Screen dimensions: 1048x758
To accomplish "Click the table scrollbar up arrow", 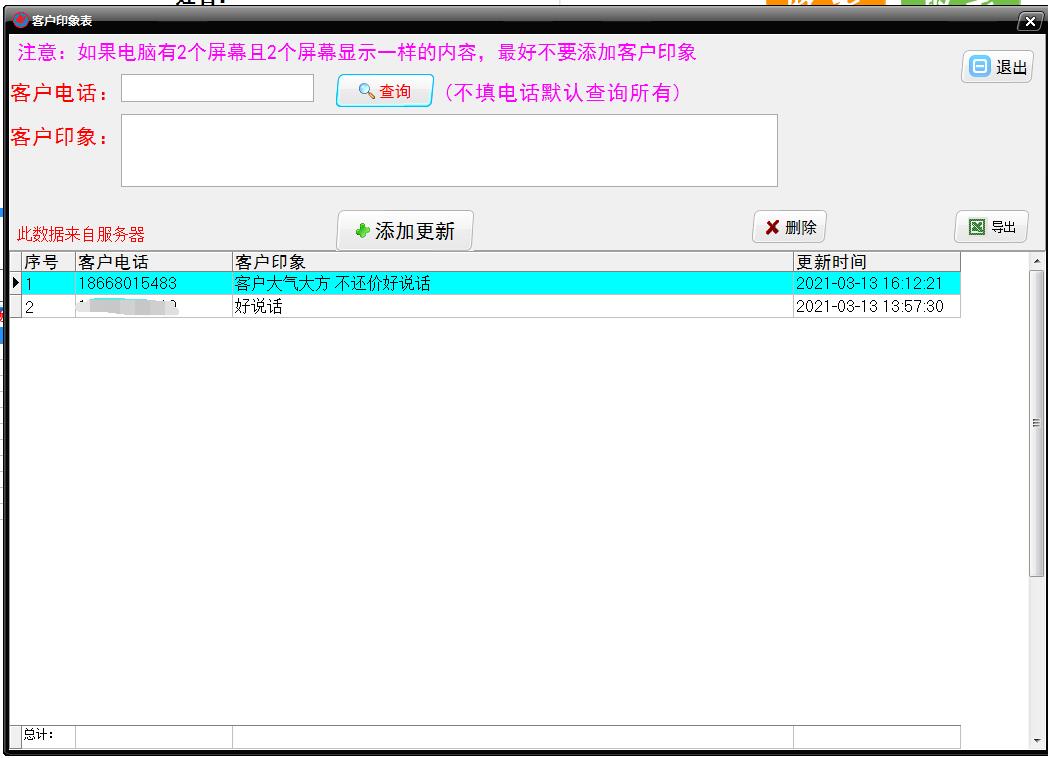I will (x=1037, y=261).
